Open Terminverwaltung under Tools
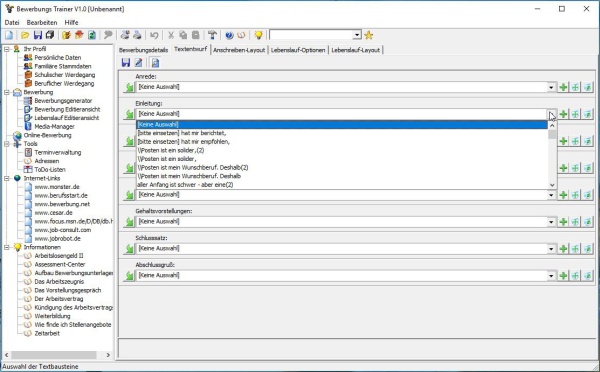Image resolution: width=600 pixels, height=372 pixels. point(58,152)
